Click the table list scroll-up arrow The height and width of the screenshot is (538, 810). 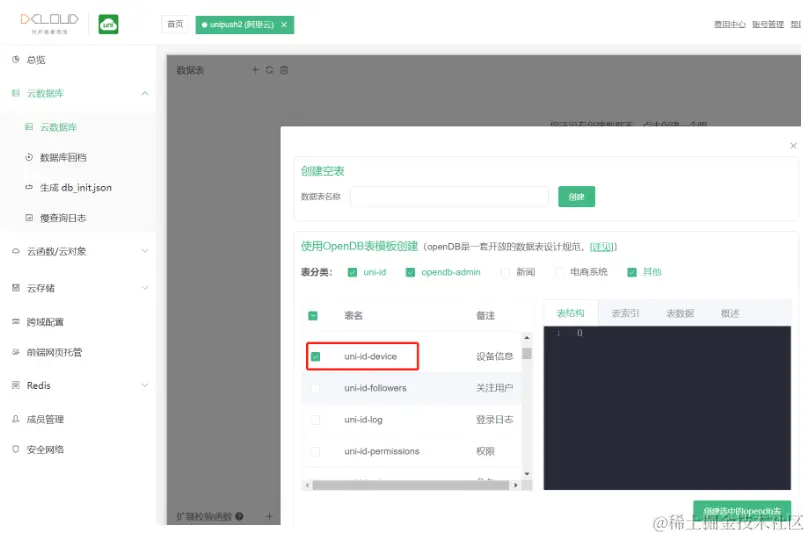pos(527,337)
